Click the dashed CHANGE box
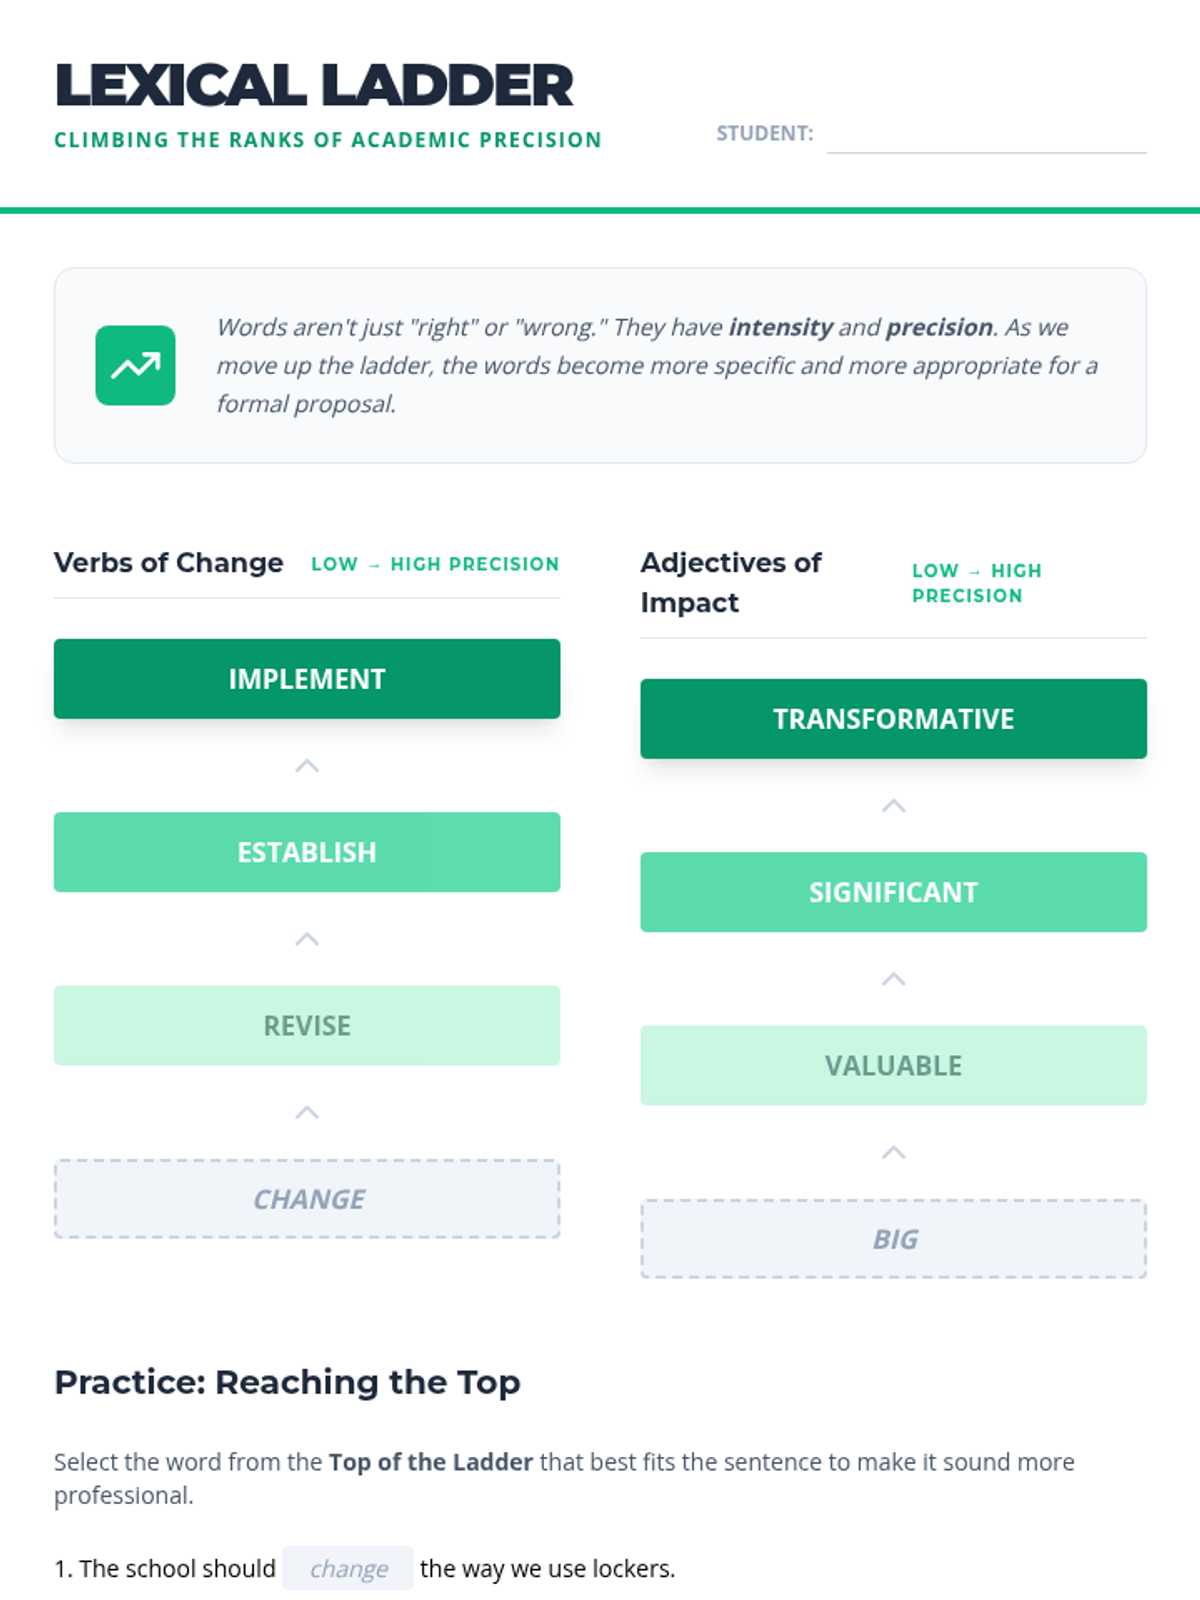1200x1600 pixels. tap(307, 1199)
